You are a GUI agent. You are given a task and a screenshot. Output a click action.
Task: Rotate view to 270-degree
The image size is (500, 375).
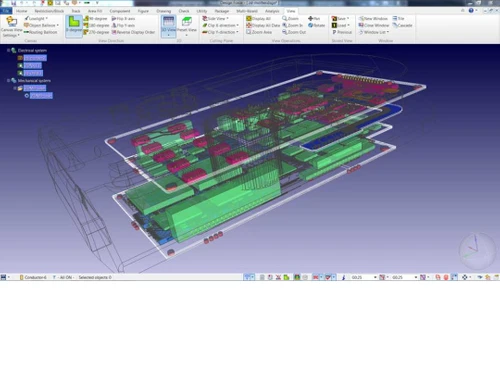pos(96,32)
